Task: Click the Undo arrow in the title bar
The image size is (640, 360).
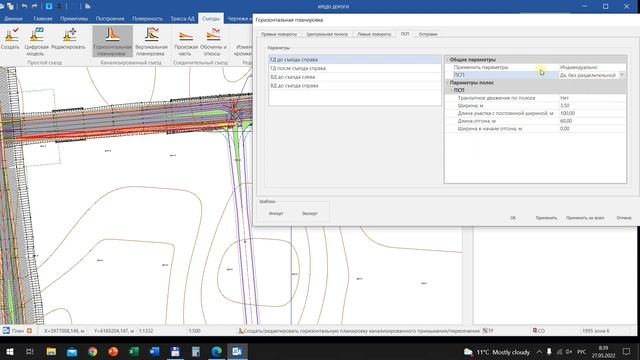Action: point(24,6)
